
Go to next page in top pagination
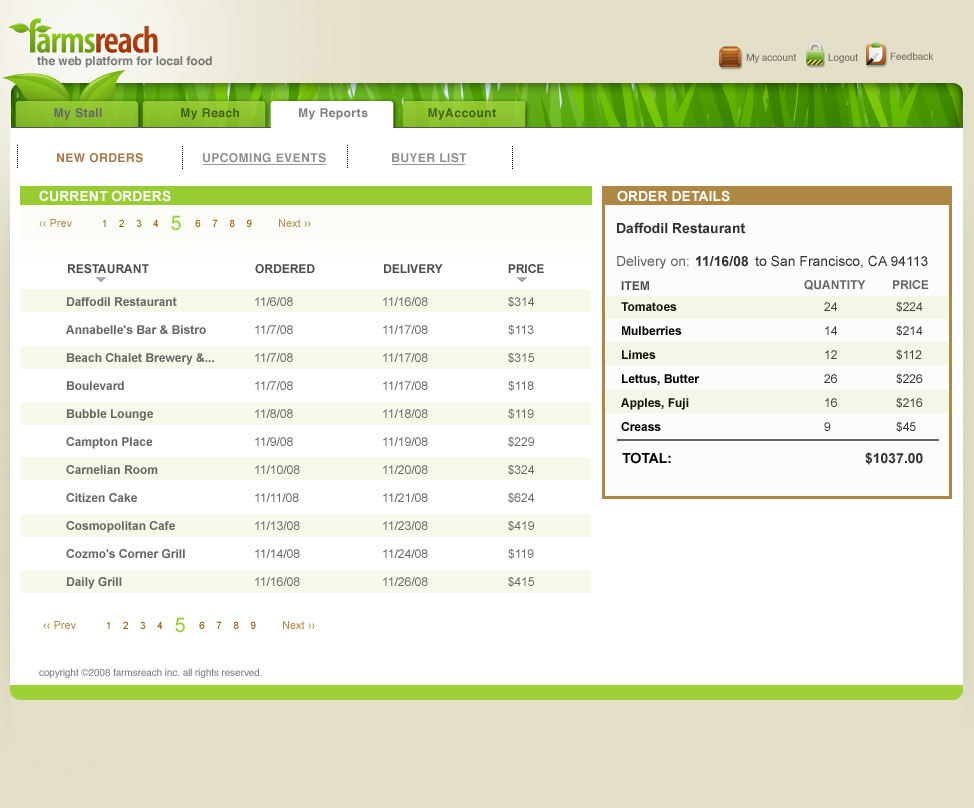point(294,223)
